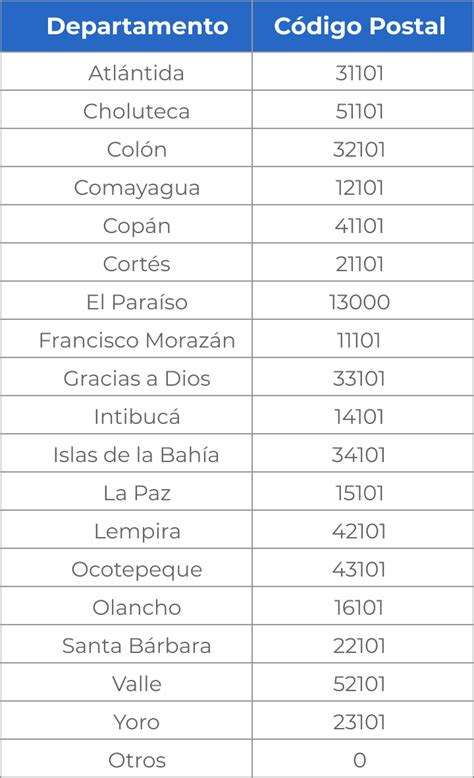
Task: Select postal code 31101 cell
Action: (x=363, y=71)
